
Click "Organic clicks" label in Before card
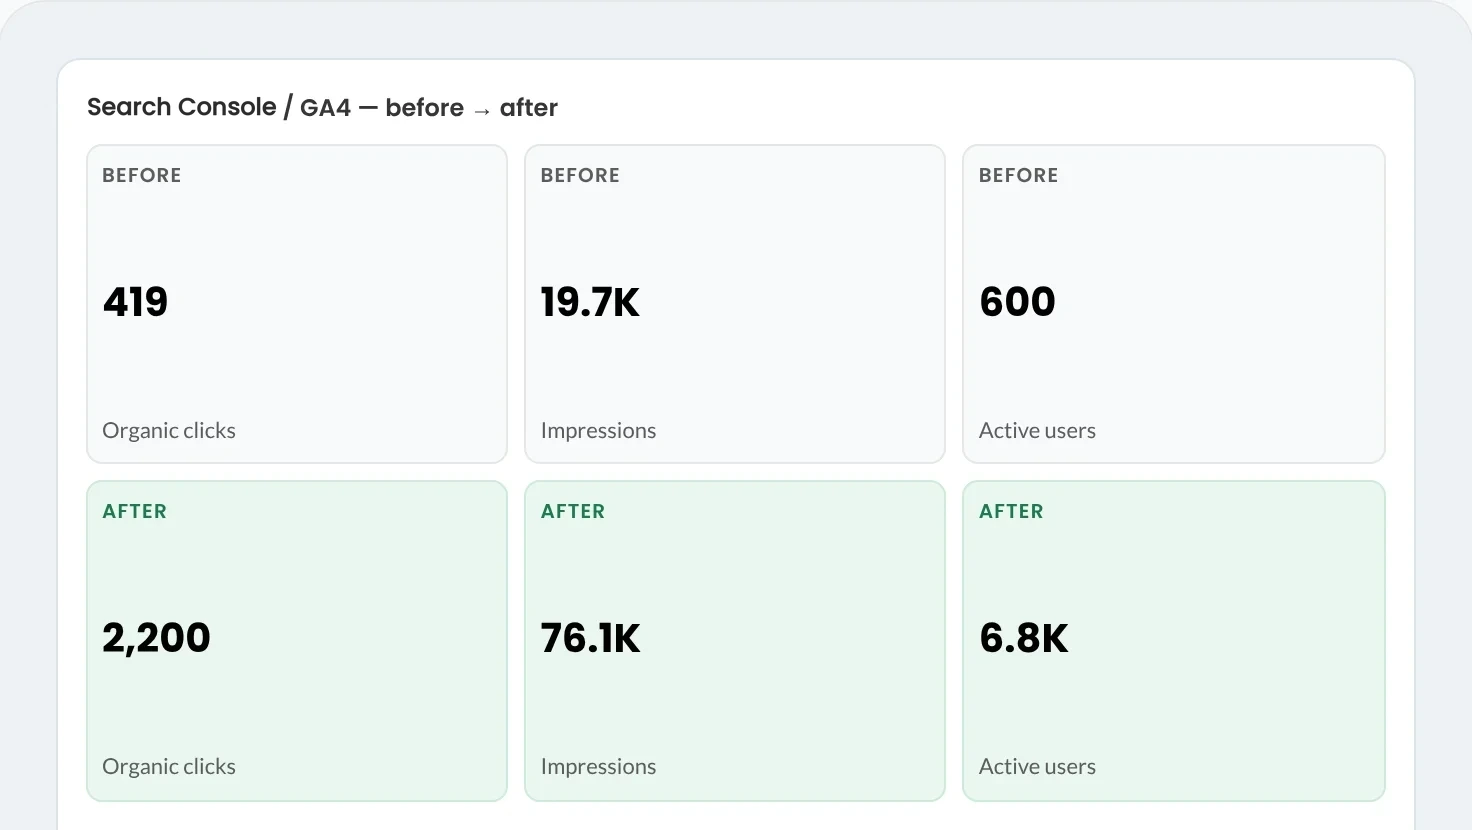click(169, 431)
